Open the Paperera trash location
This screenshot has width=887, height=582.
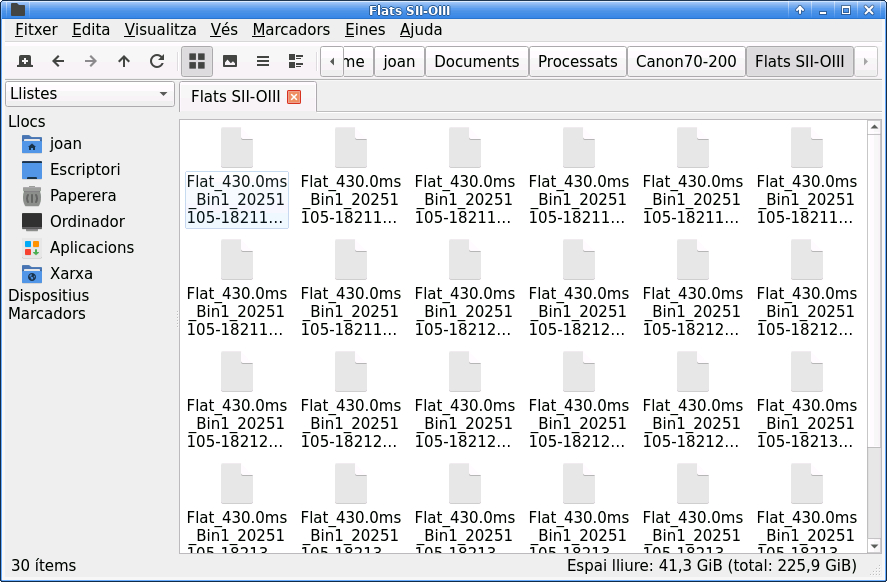[x=83, y=196]
